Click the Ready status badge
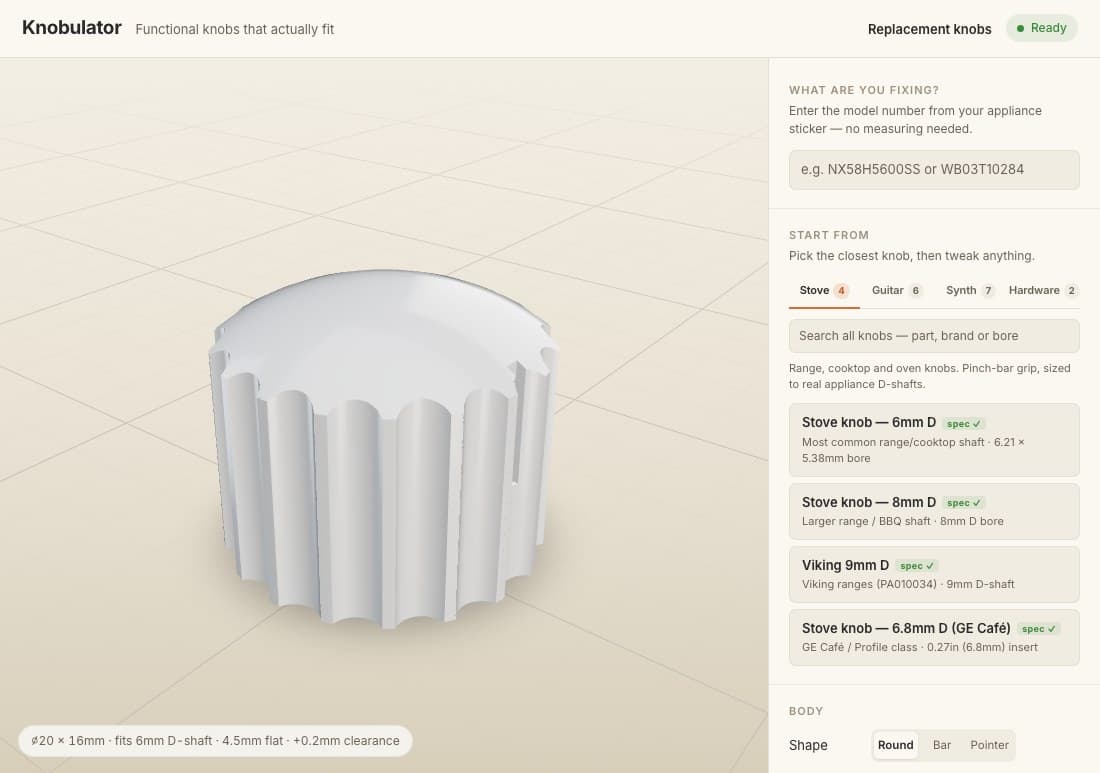The width and height of the screenshot is (1100, 773). tap(1041, 28)
